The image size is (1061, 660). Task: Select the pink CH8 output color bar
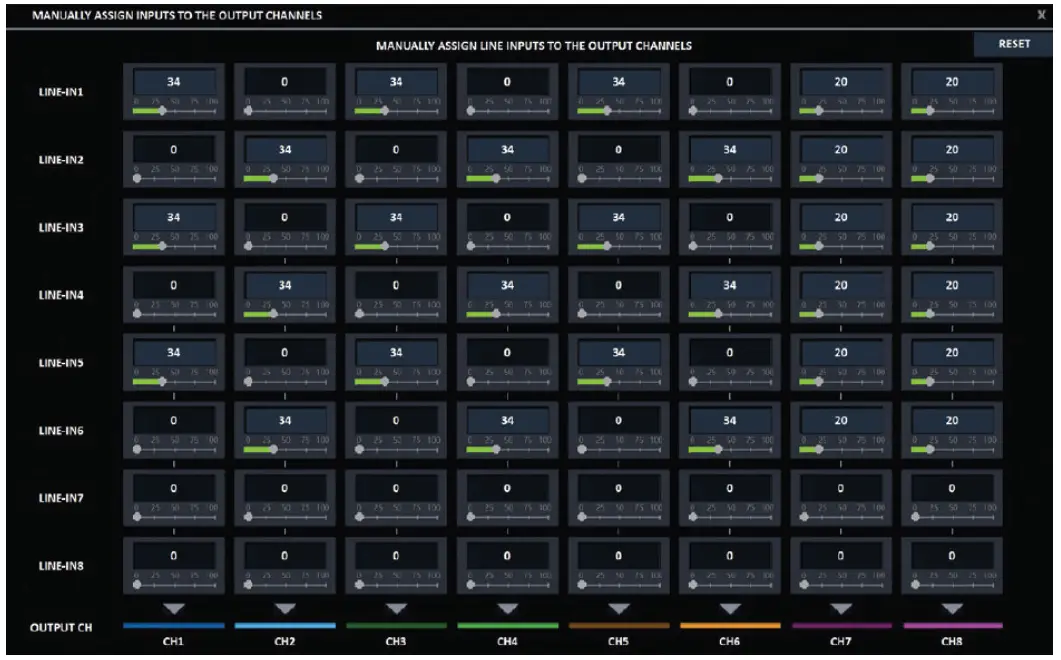pyautogui.click(x=952, y=625)
